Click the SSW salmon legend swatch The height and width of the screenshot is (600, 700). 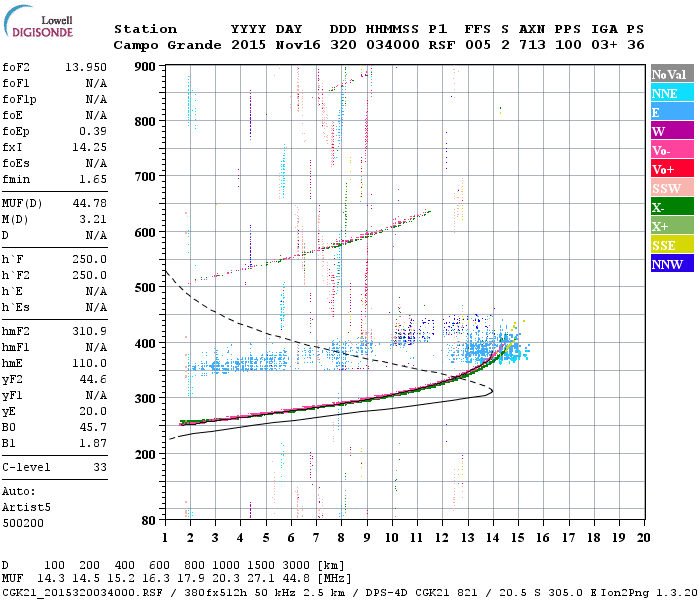click(672, 188)
